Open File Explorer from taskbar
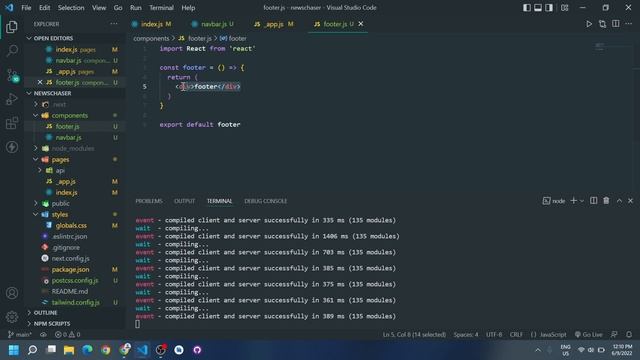 tap(69, 350)
